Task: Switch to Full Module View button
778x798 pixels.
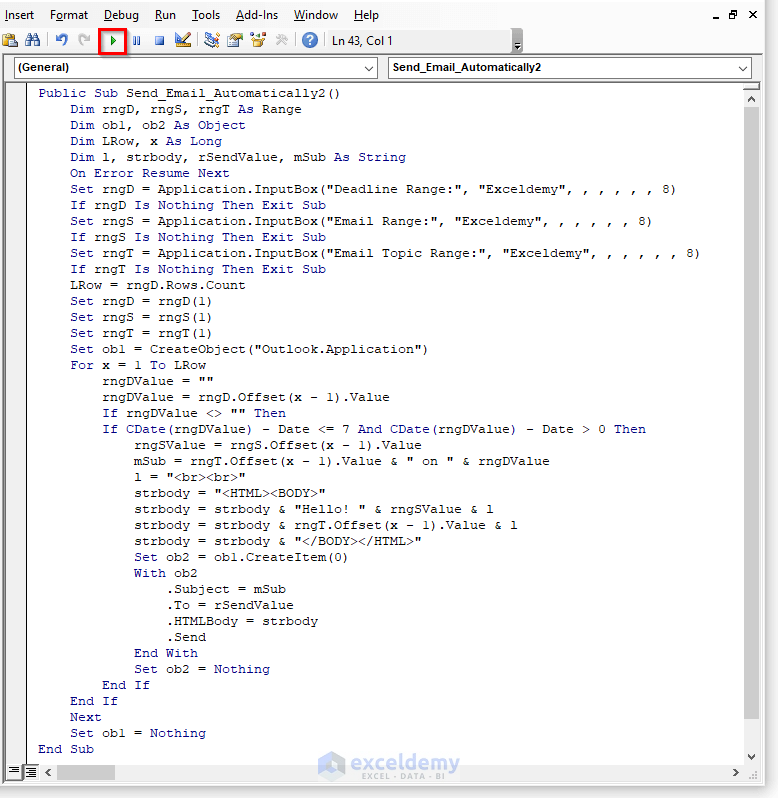Action: (x=31, y=772)
